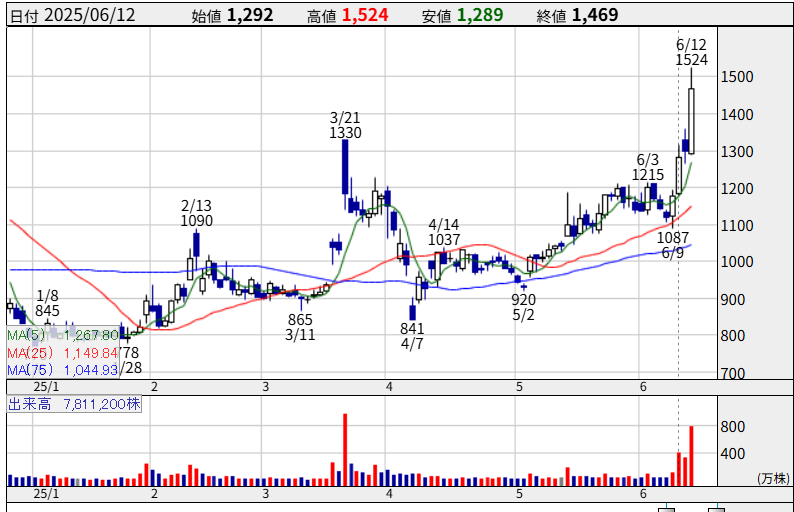
Task: Grab the right range slider handle below the chart
Action: coord(717,509)
